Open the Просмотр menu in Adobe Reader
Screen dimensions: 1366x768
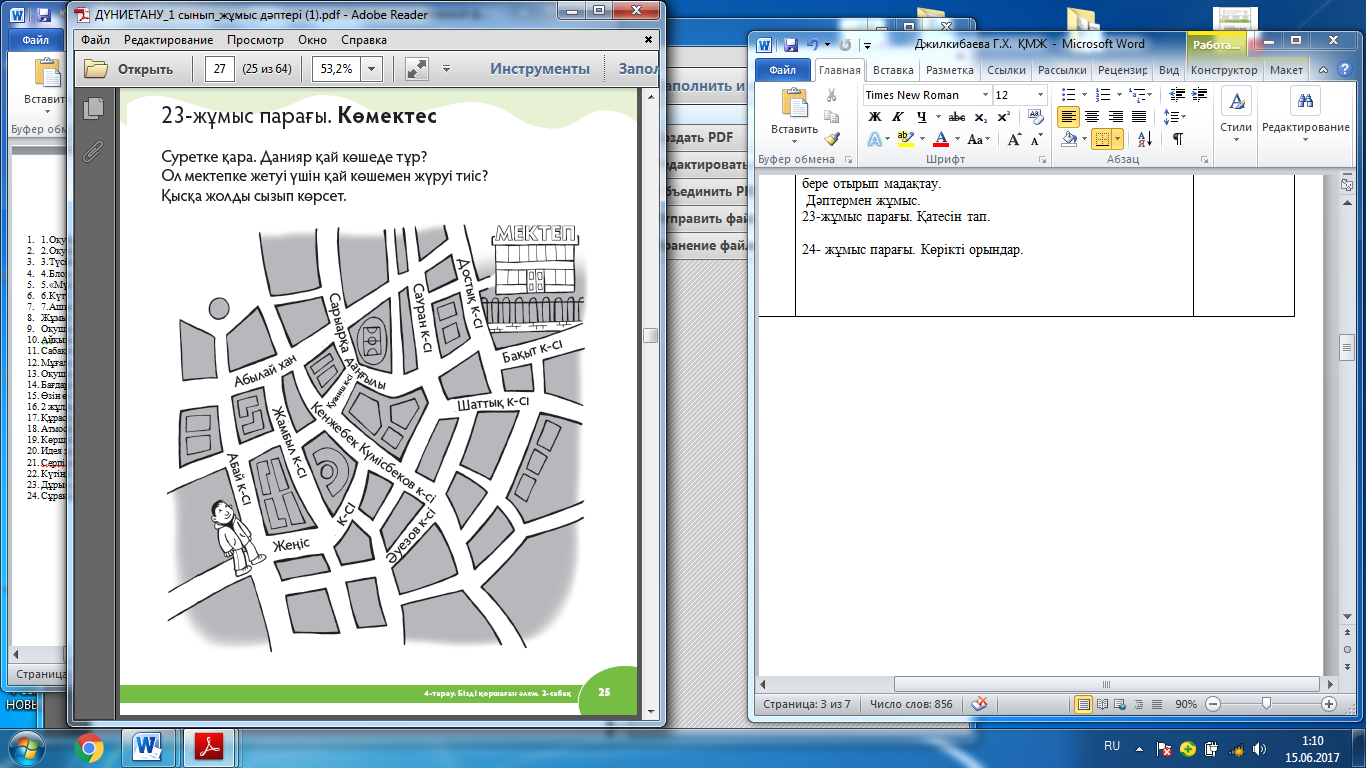[255, 40]
